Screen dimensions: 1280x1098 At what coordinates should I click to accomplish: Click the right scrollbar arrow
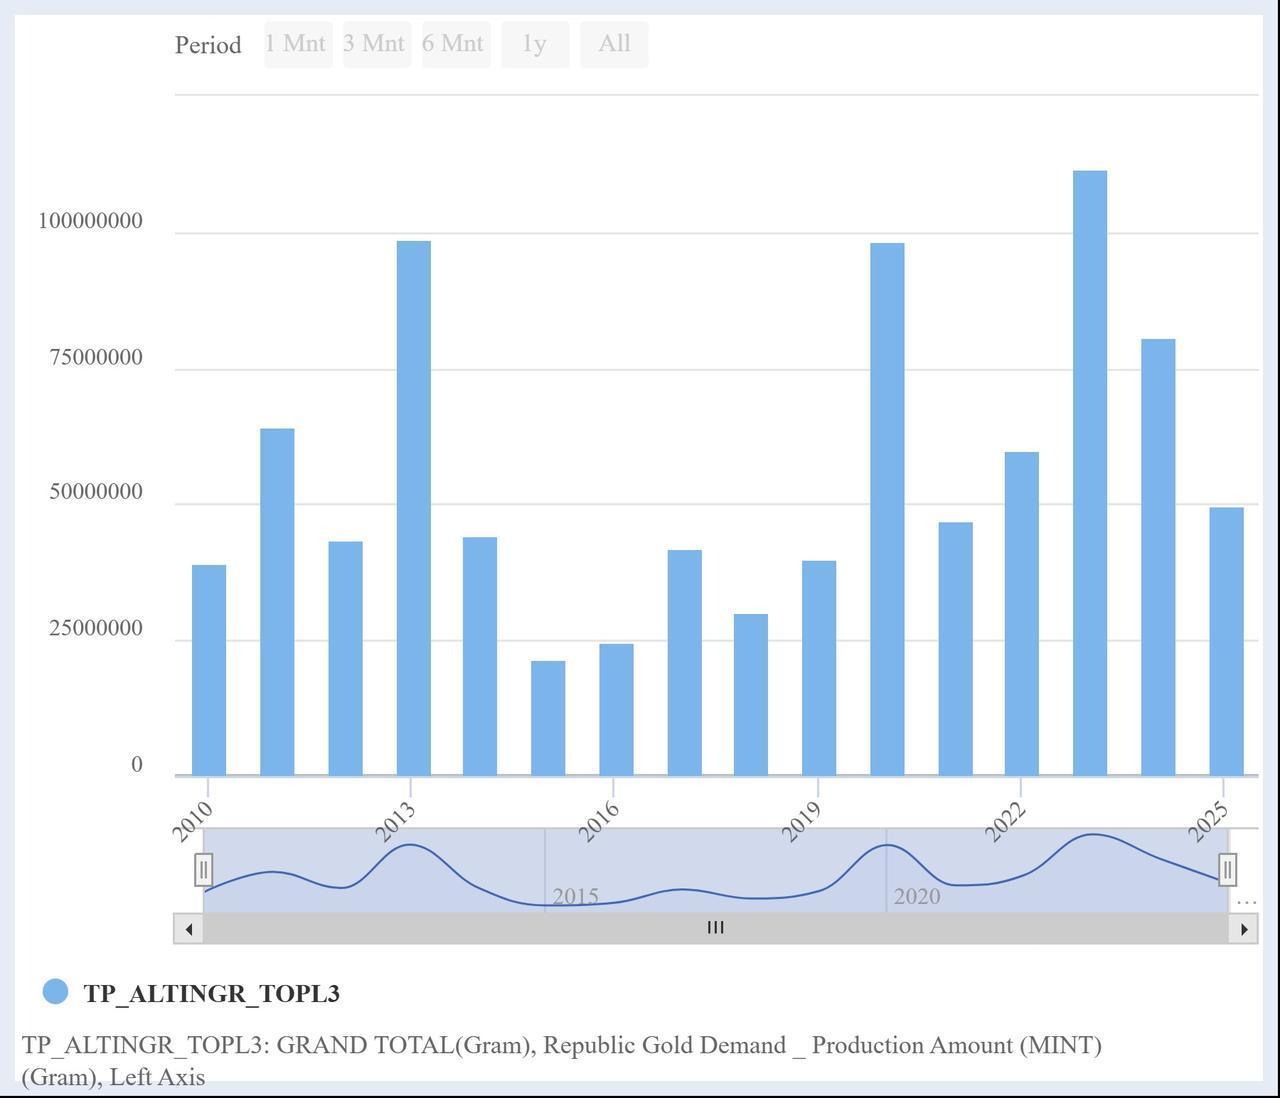point(1243,928)
